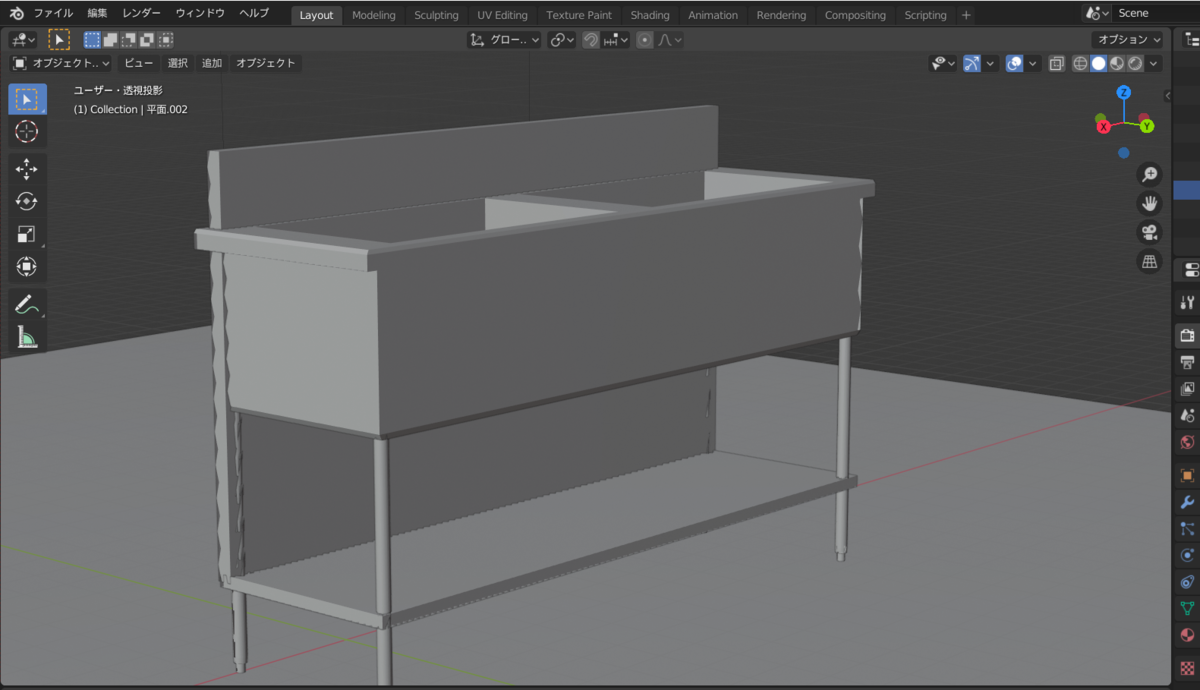Open Particle properties tab icon
The height and width of the screenshot is (690, 1200).
point(1188,529)
